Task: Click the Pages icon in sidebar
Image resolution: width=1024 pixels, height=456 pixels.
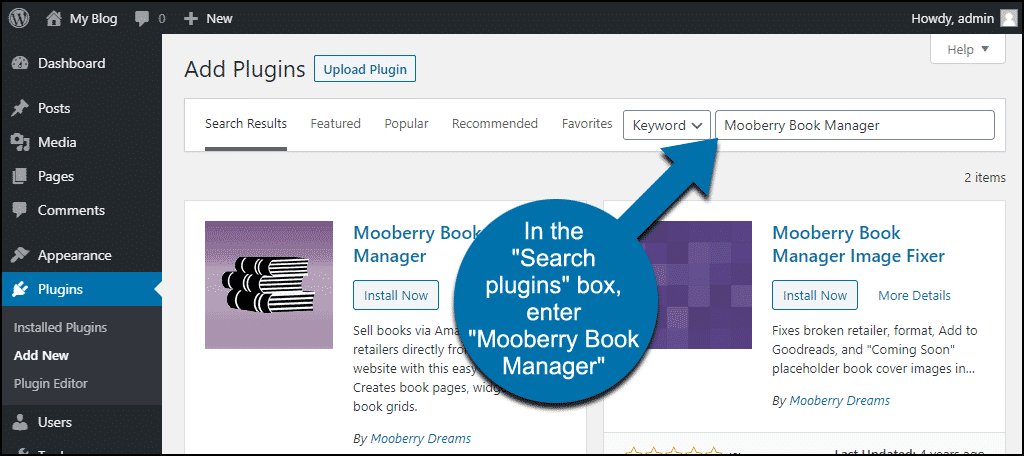Action: pyautogui.click(x=20, y=176)
